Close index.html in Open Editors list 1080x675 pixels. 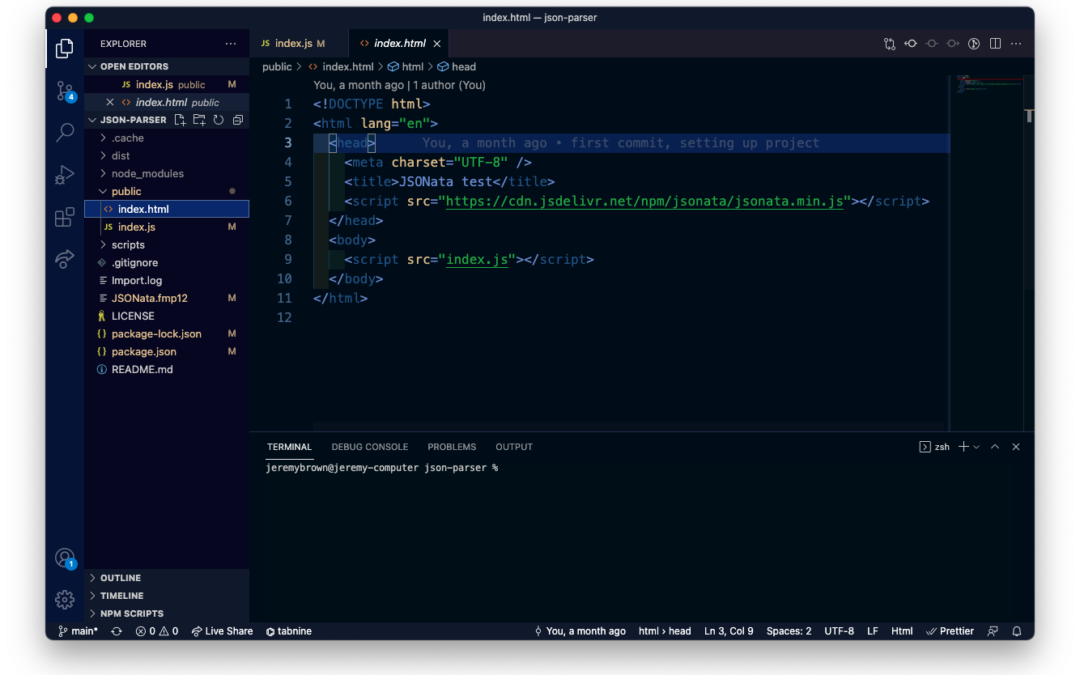(110, 102)
